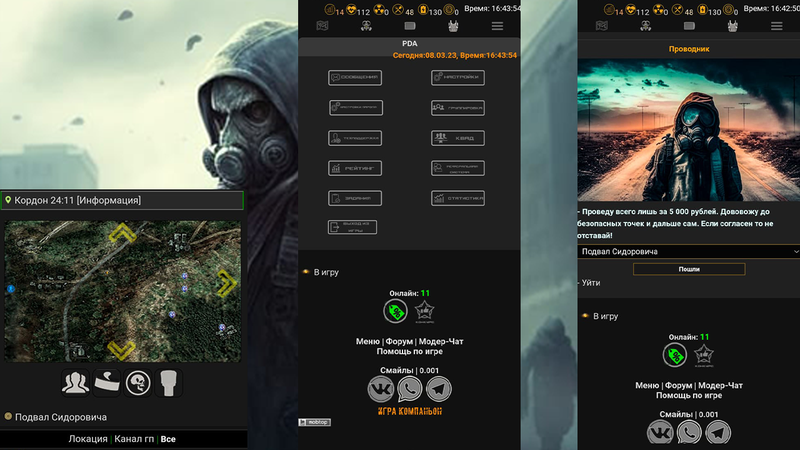Select the Канал гп chat tab
The image size is (800, 450).
click(x=135, y=439)
